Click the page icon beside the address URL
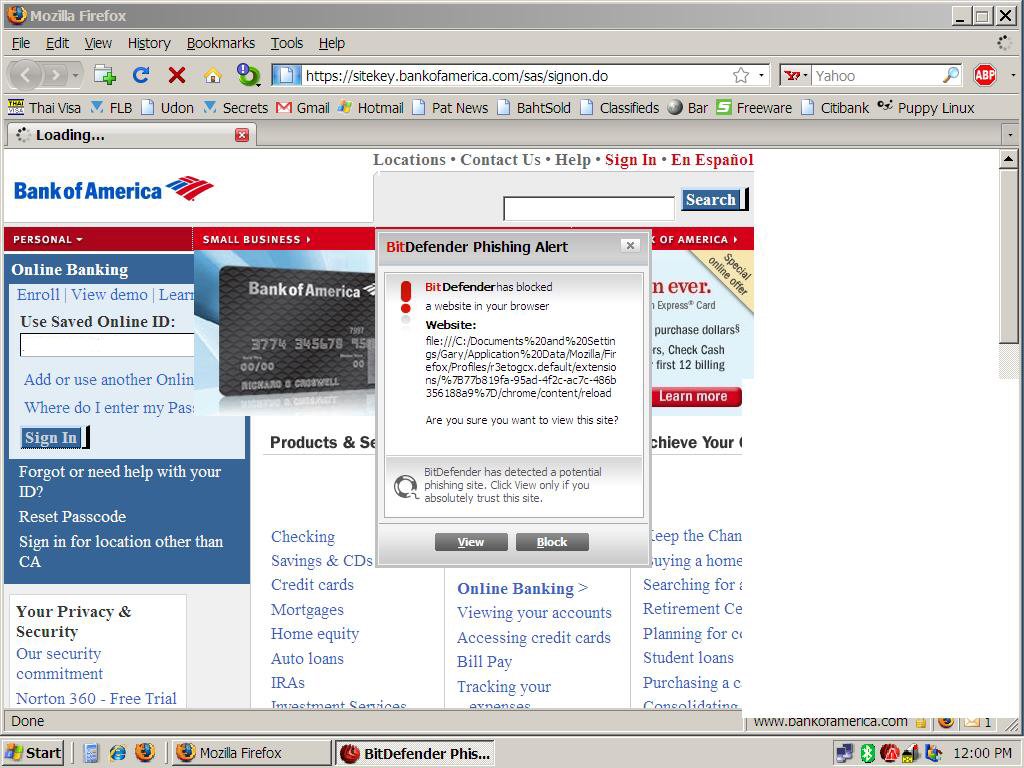Screen dimensions: 1024x768 (x=285, y=76)
